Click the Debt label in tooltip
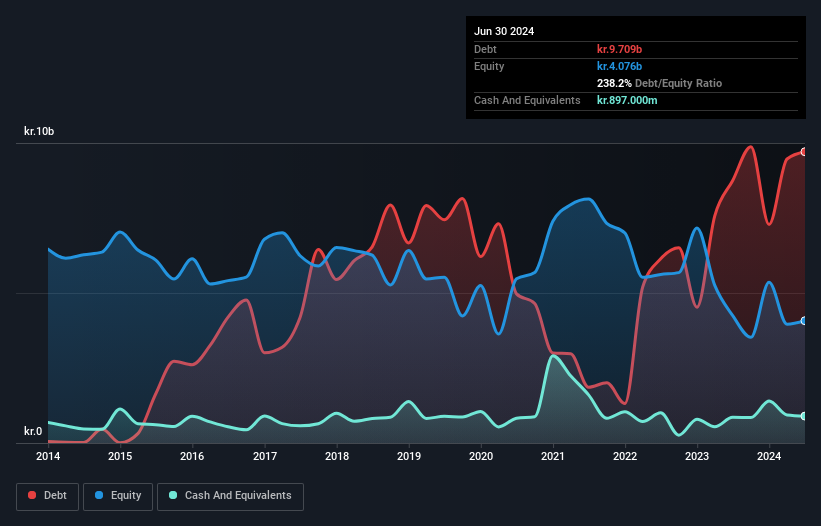This screenshot has height=526, width=821. (485, 49)
